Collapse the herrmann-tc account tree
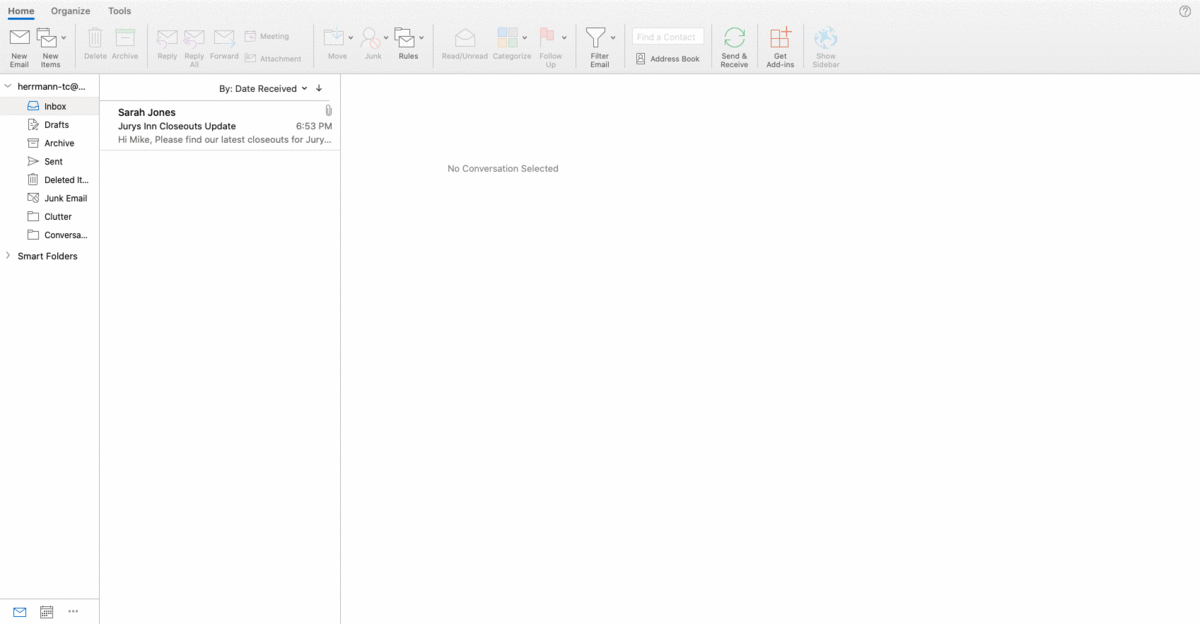This screenshot has height=624, width=1200. [x=8, y=87]
